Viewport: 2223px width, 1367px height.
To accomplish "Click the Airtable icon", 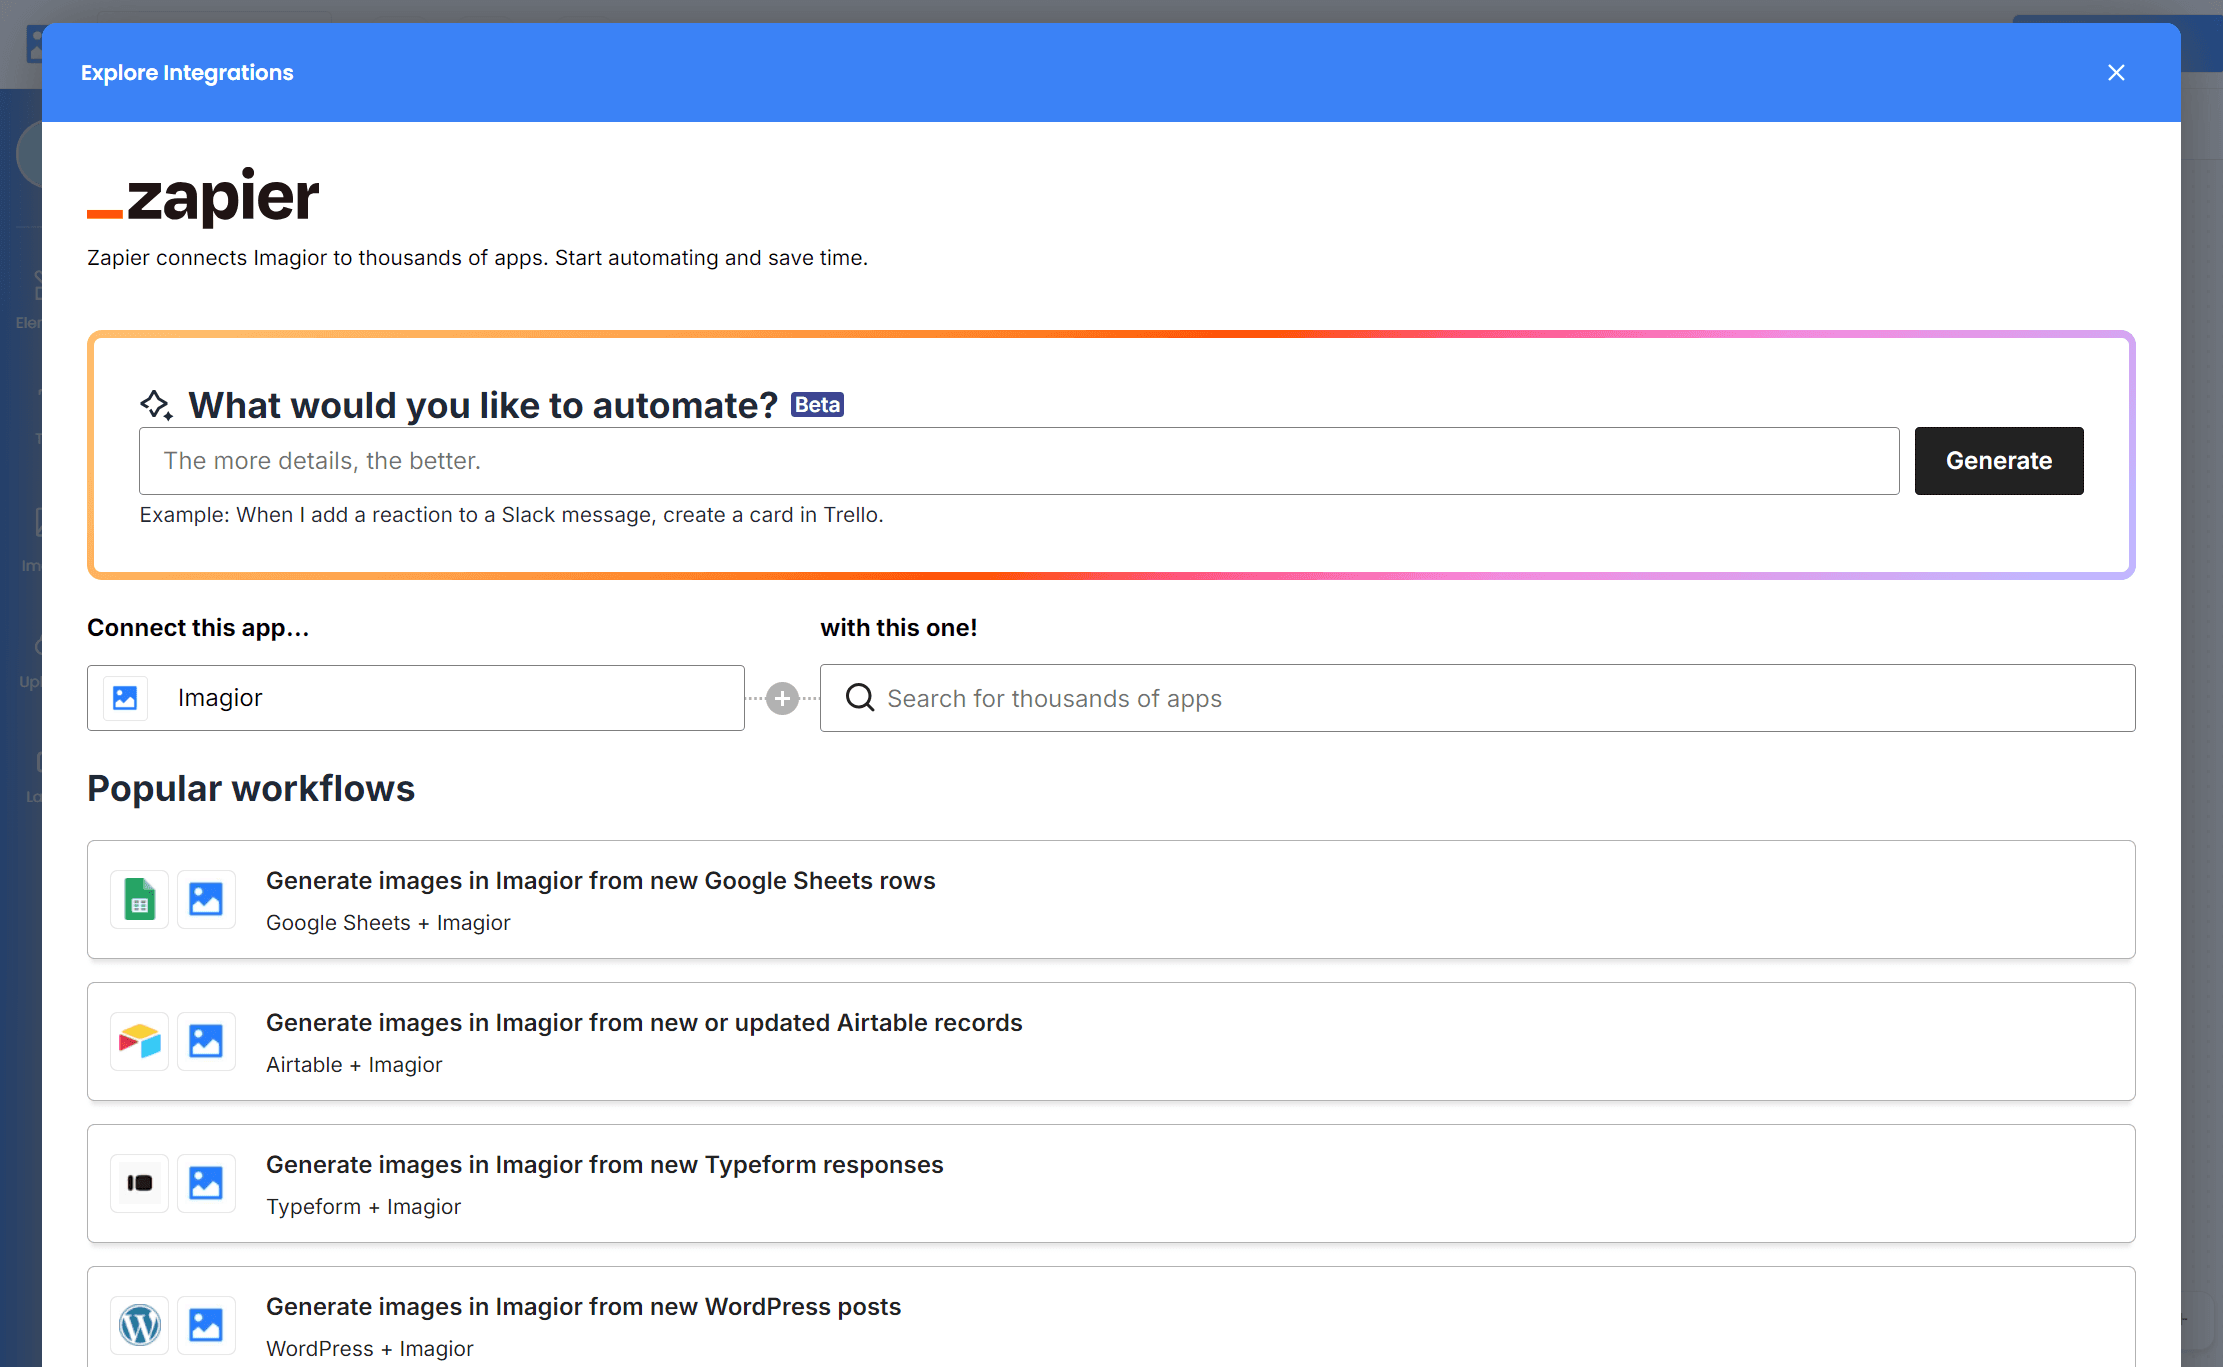I will coord(139,1041).
